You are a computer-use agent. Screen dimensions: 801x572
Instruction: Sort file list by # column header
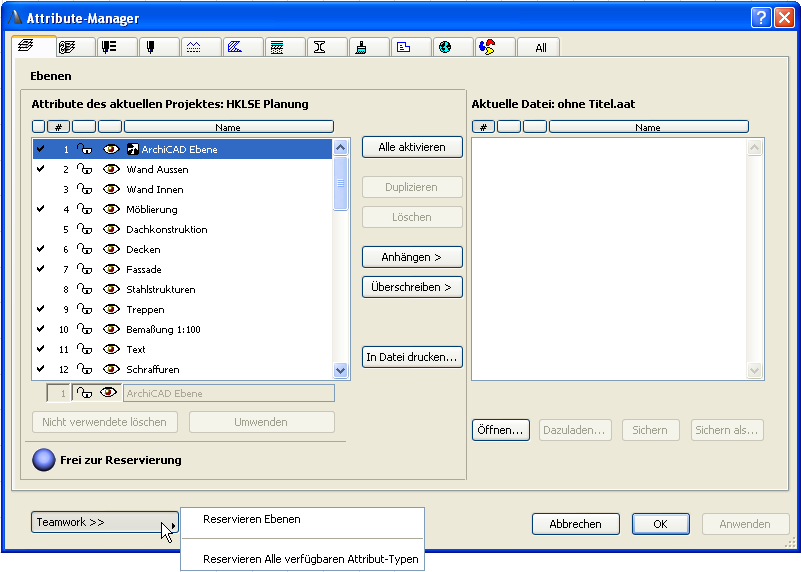483,127
